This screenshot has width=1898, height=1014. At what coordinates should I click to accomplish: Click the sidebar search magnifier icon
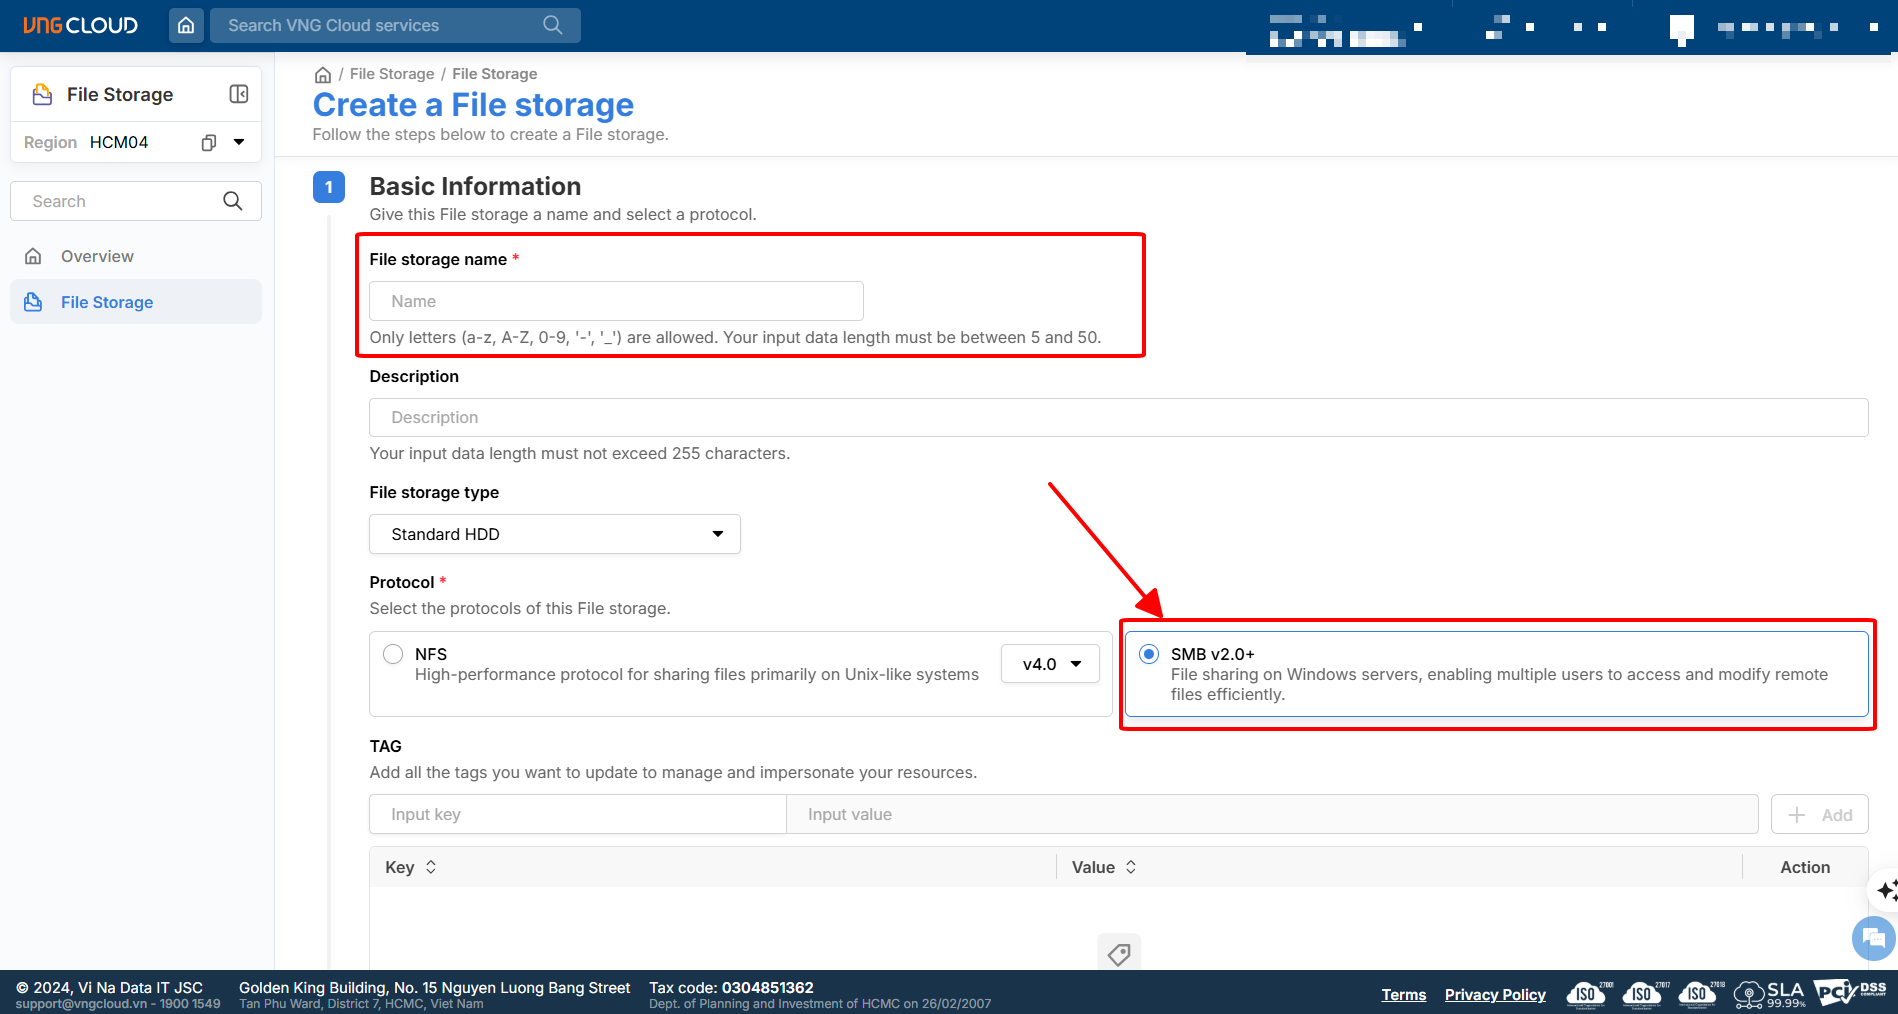point(233,201)
